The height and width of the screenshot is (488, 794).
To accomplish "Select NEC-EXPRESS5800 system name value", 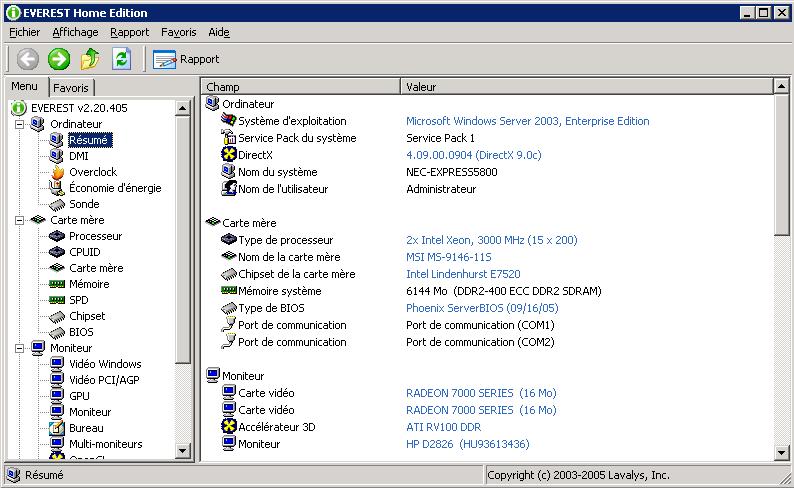I will click(451, 172).
